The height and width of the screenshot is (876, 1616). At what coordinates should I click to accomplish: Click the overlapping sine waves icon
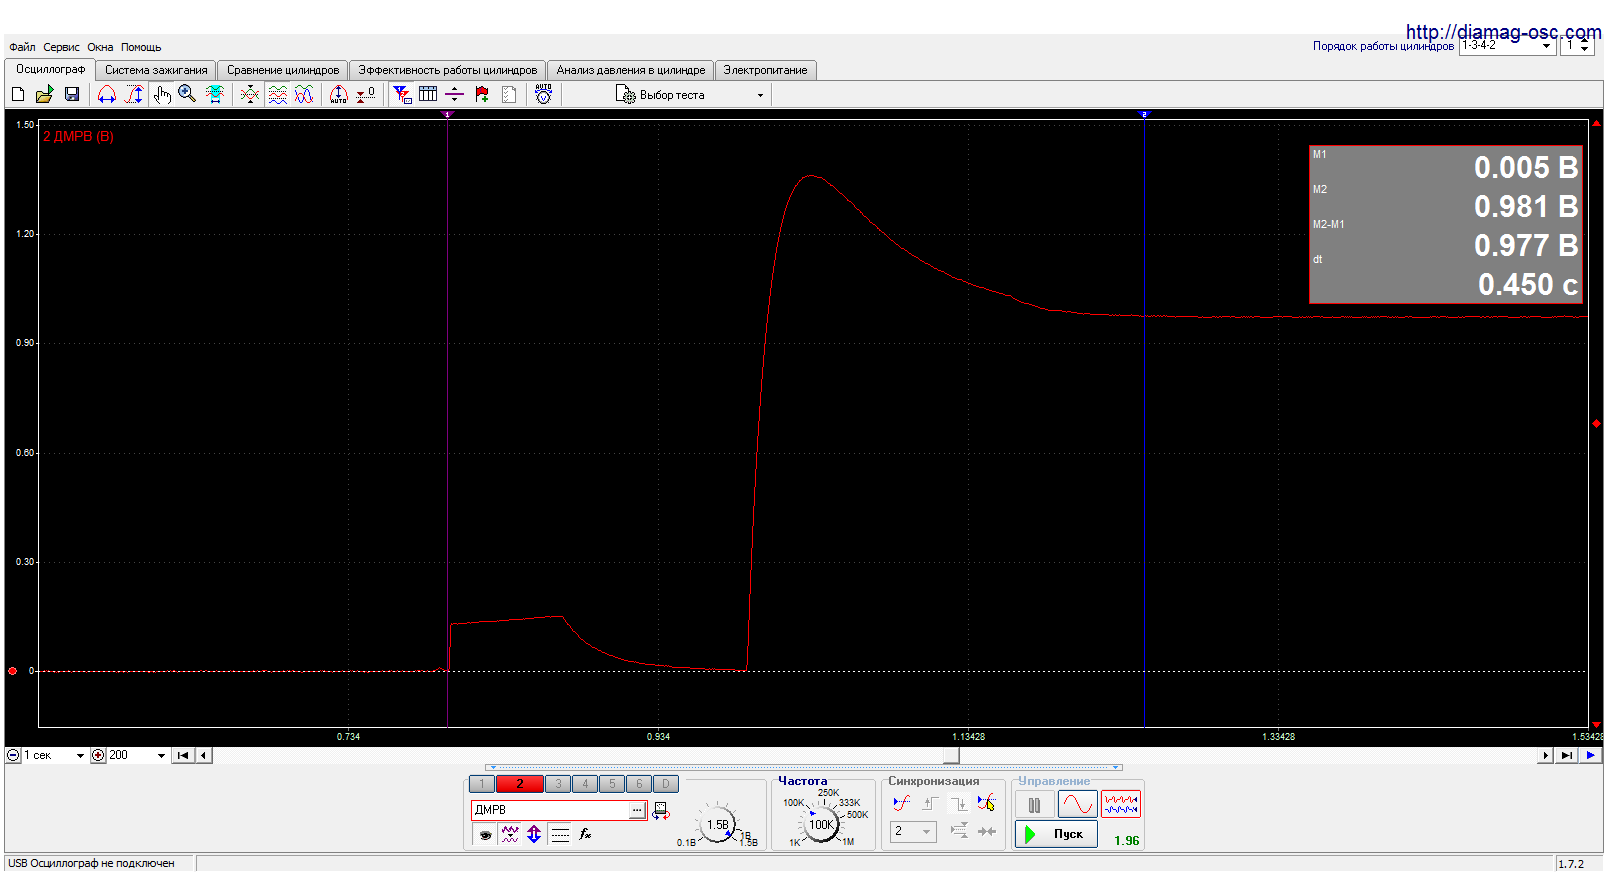pos(304,94)
